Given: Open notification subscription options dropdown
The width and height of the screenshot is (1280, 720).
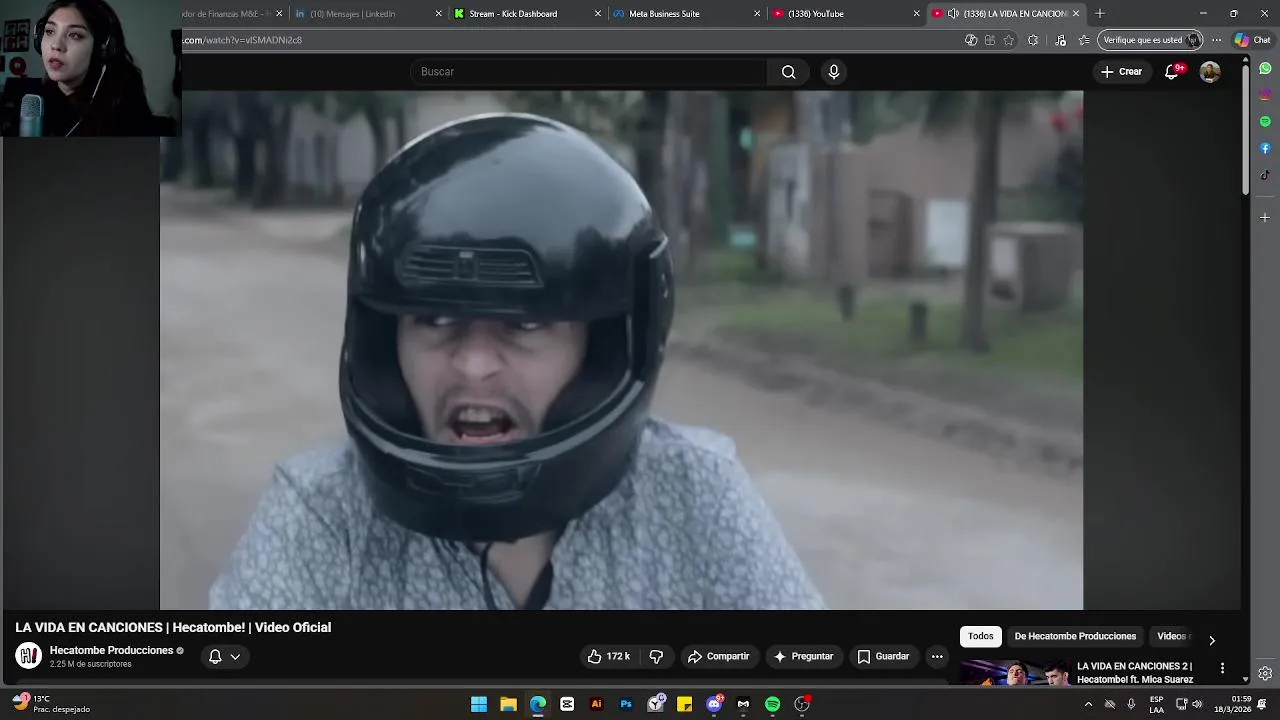Looking at the screenshot, I should pos(224,656).
